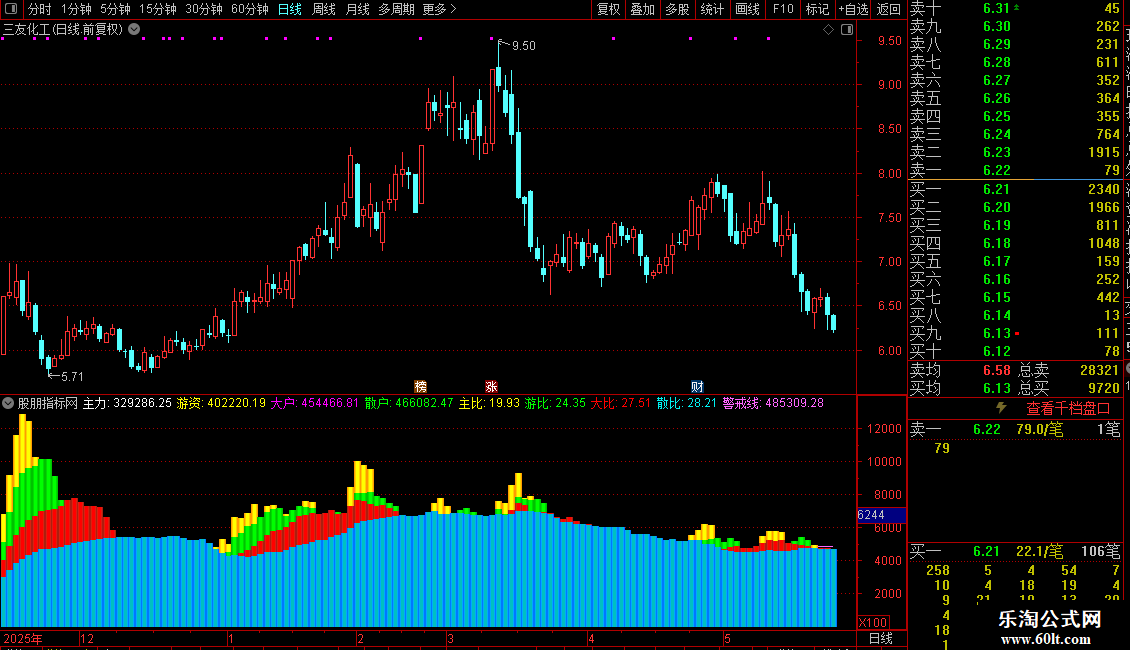Select the 卖一 6.22 order row
Screen dimensions: 1130x650
(x=1015, y=170)
